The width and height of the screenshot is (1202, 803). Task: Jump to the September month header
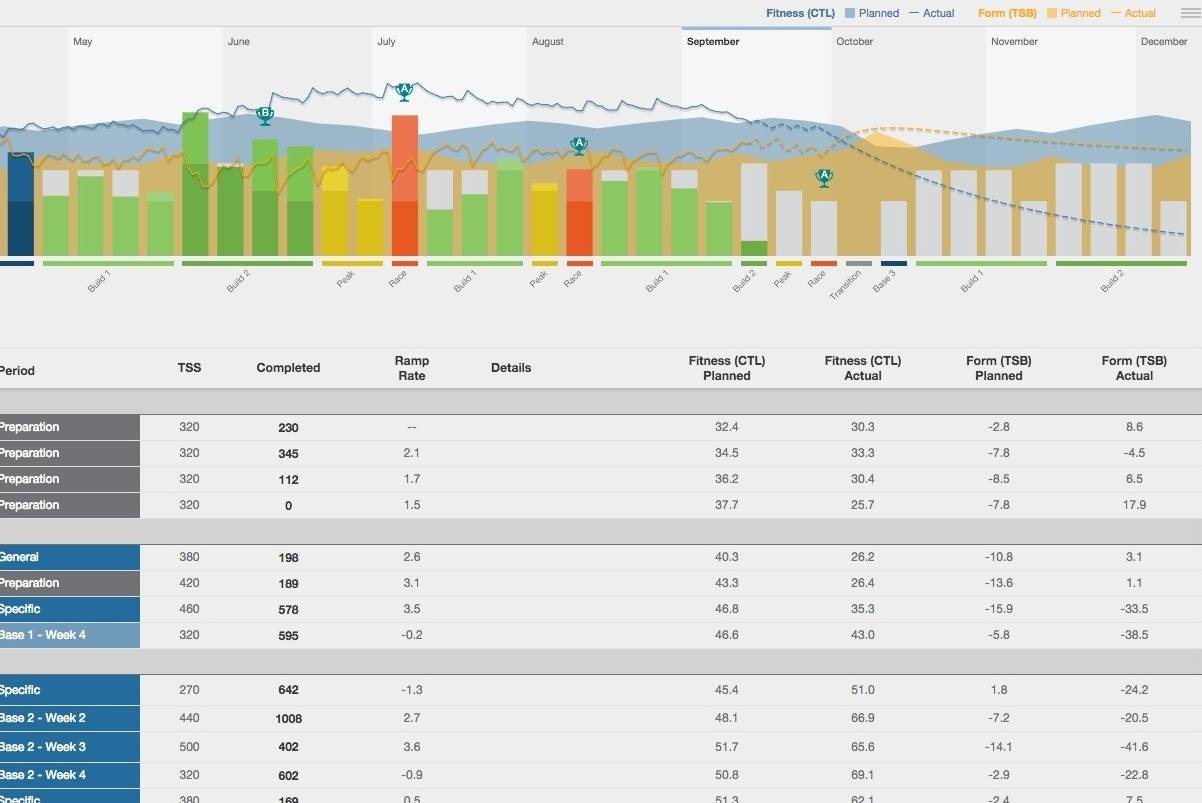713,42
